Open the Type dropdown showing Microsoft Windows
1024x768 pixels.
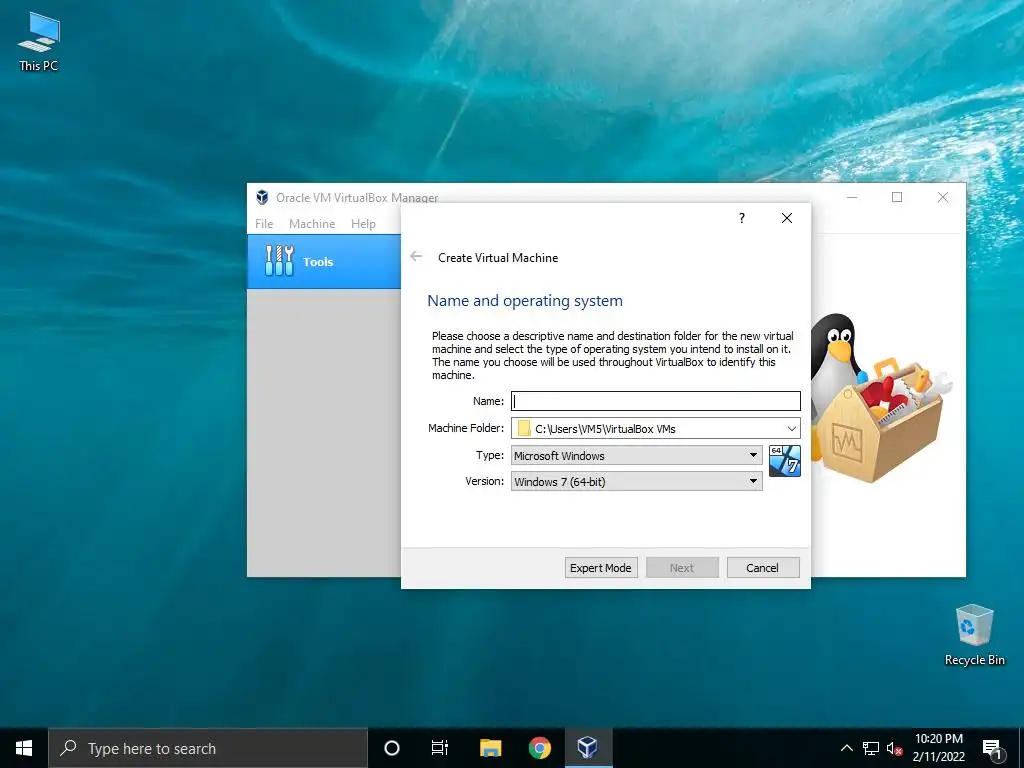tap(637, 455)
